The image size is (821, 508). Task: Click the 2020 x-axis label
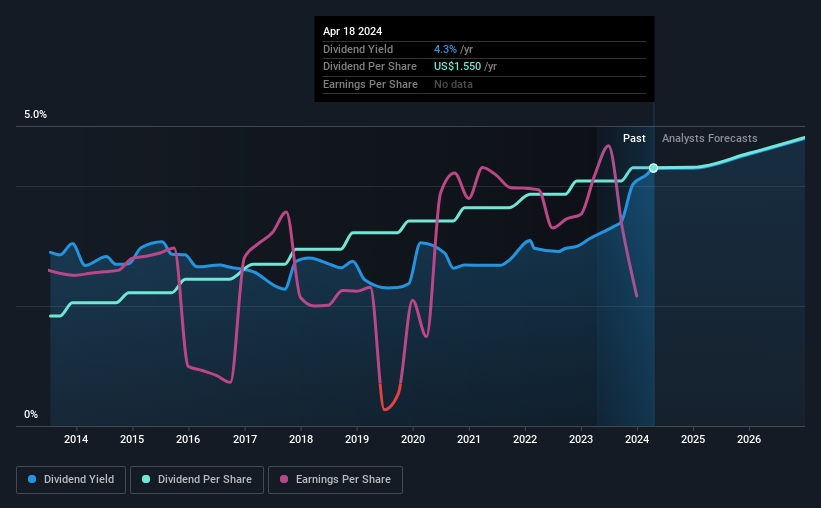(413, 439)
